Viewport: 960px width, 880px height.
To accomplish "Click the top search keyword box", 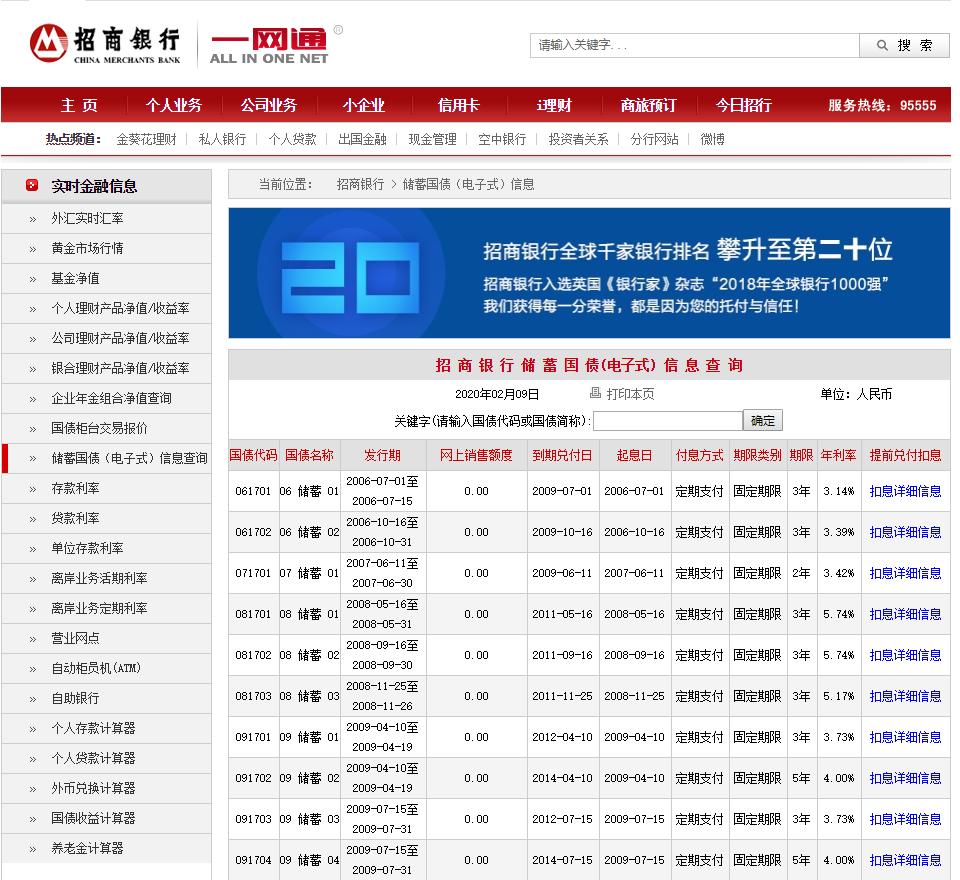I will coord(695,45).
